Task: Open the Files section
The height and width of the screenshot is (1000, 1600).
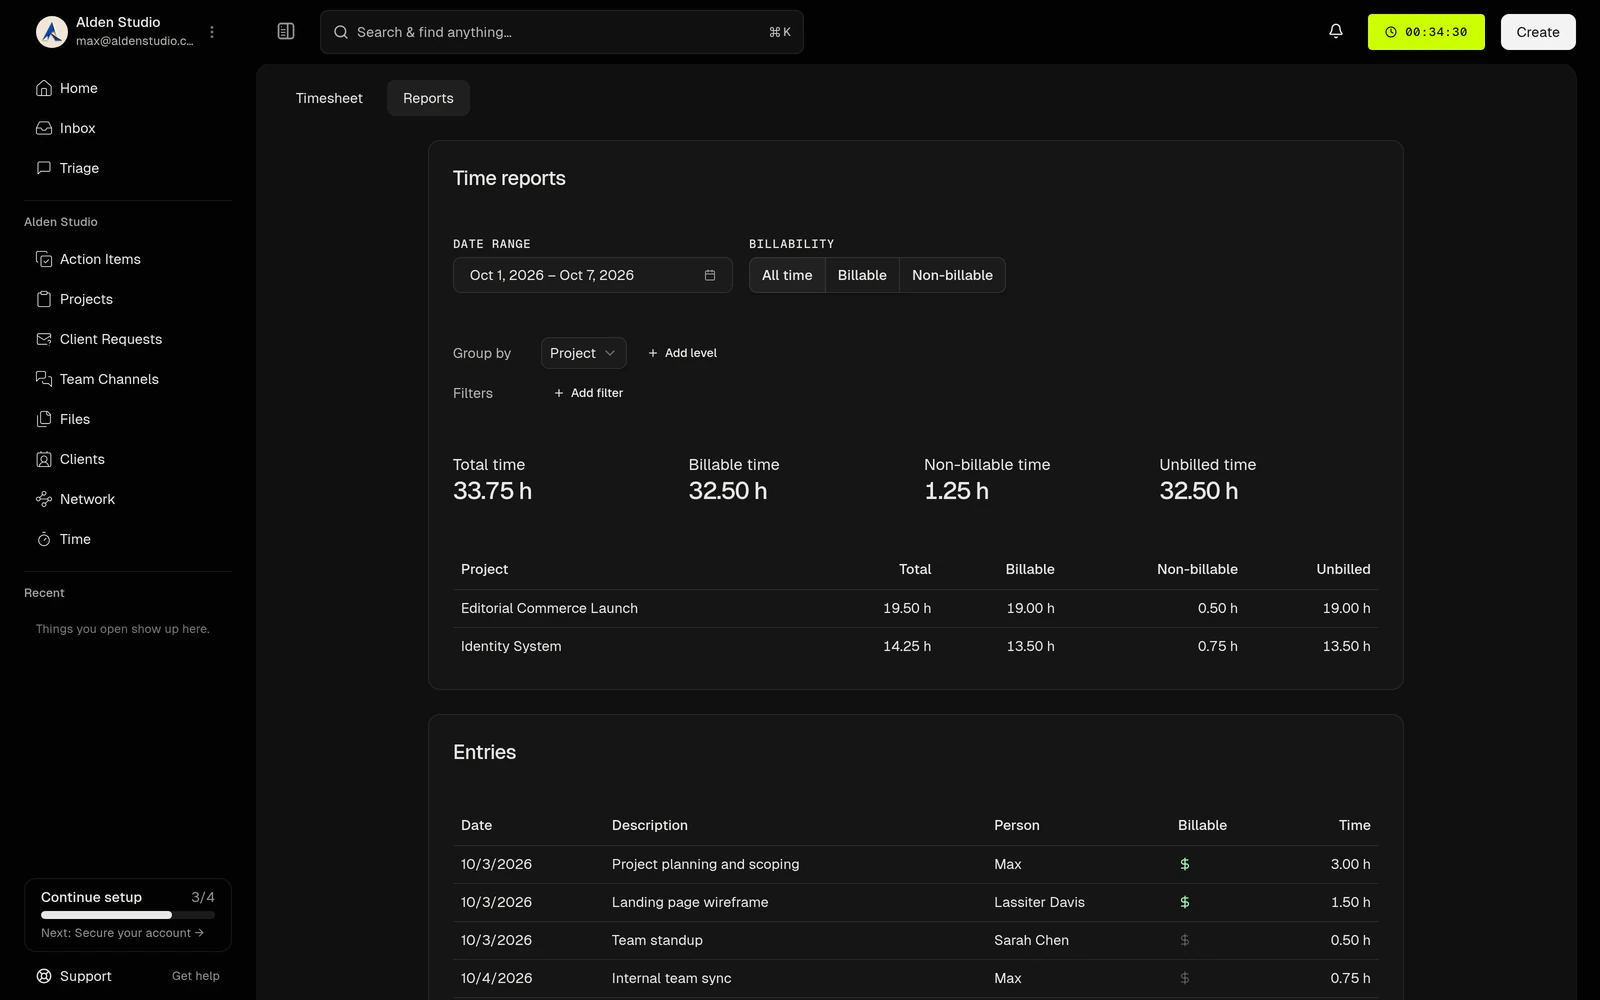Action: click(x=128, y=419)
